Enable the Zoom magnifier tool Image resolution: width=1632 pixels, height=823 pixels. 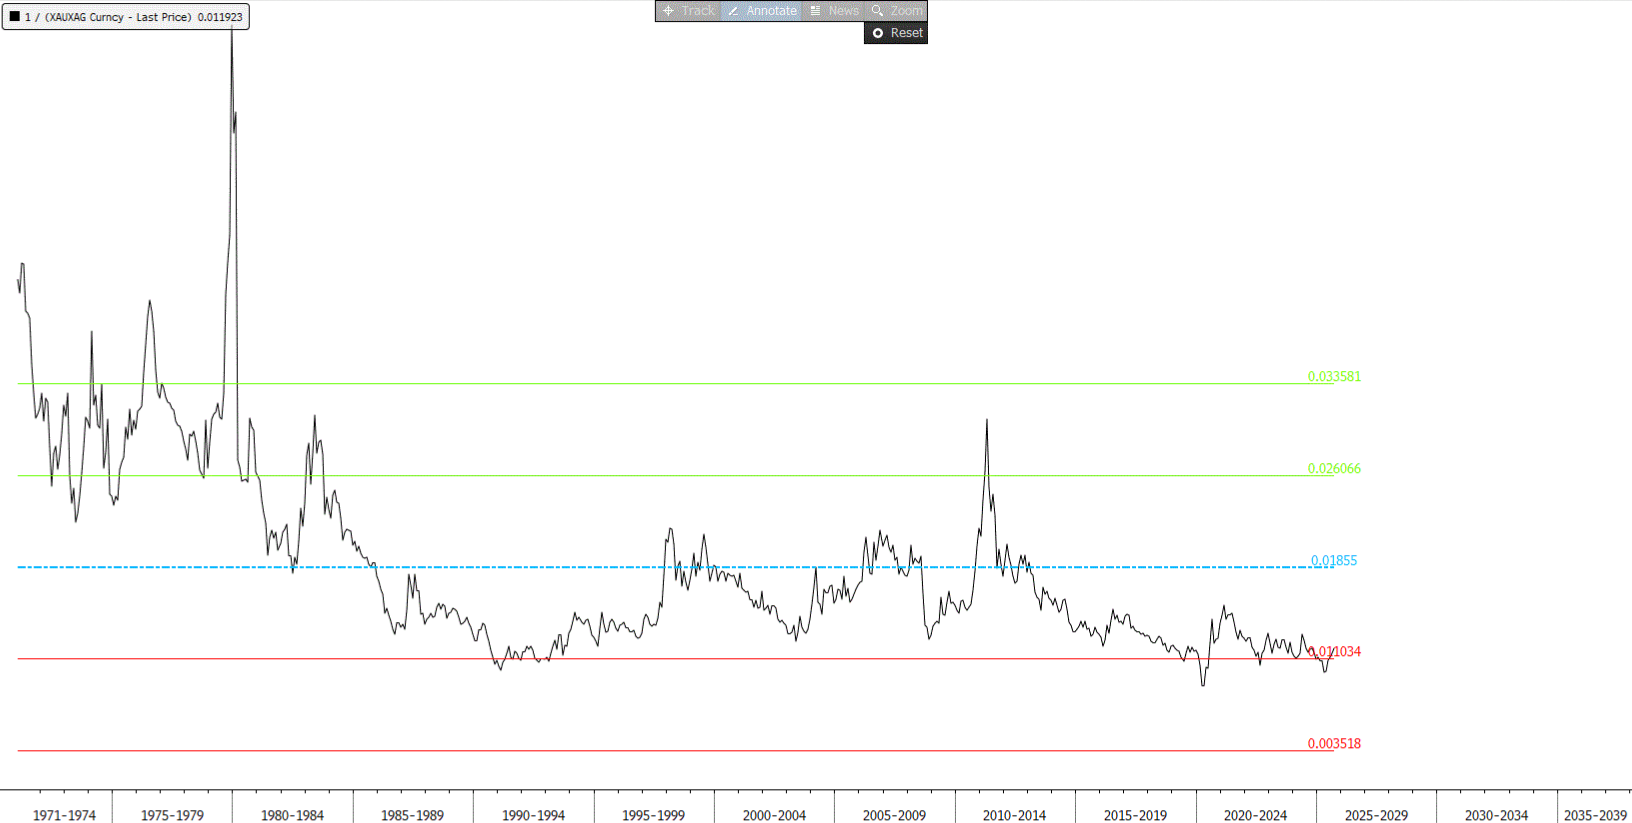point(897,11)
